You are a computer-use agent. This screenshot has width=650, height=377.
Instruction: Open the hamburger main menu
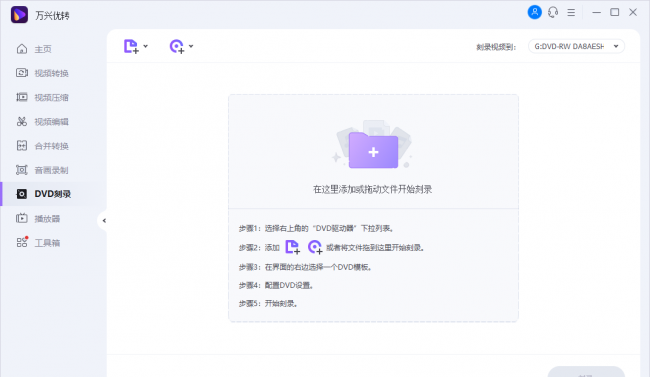coord(571,12)
